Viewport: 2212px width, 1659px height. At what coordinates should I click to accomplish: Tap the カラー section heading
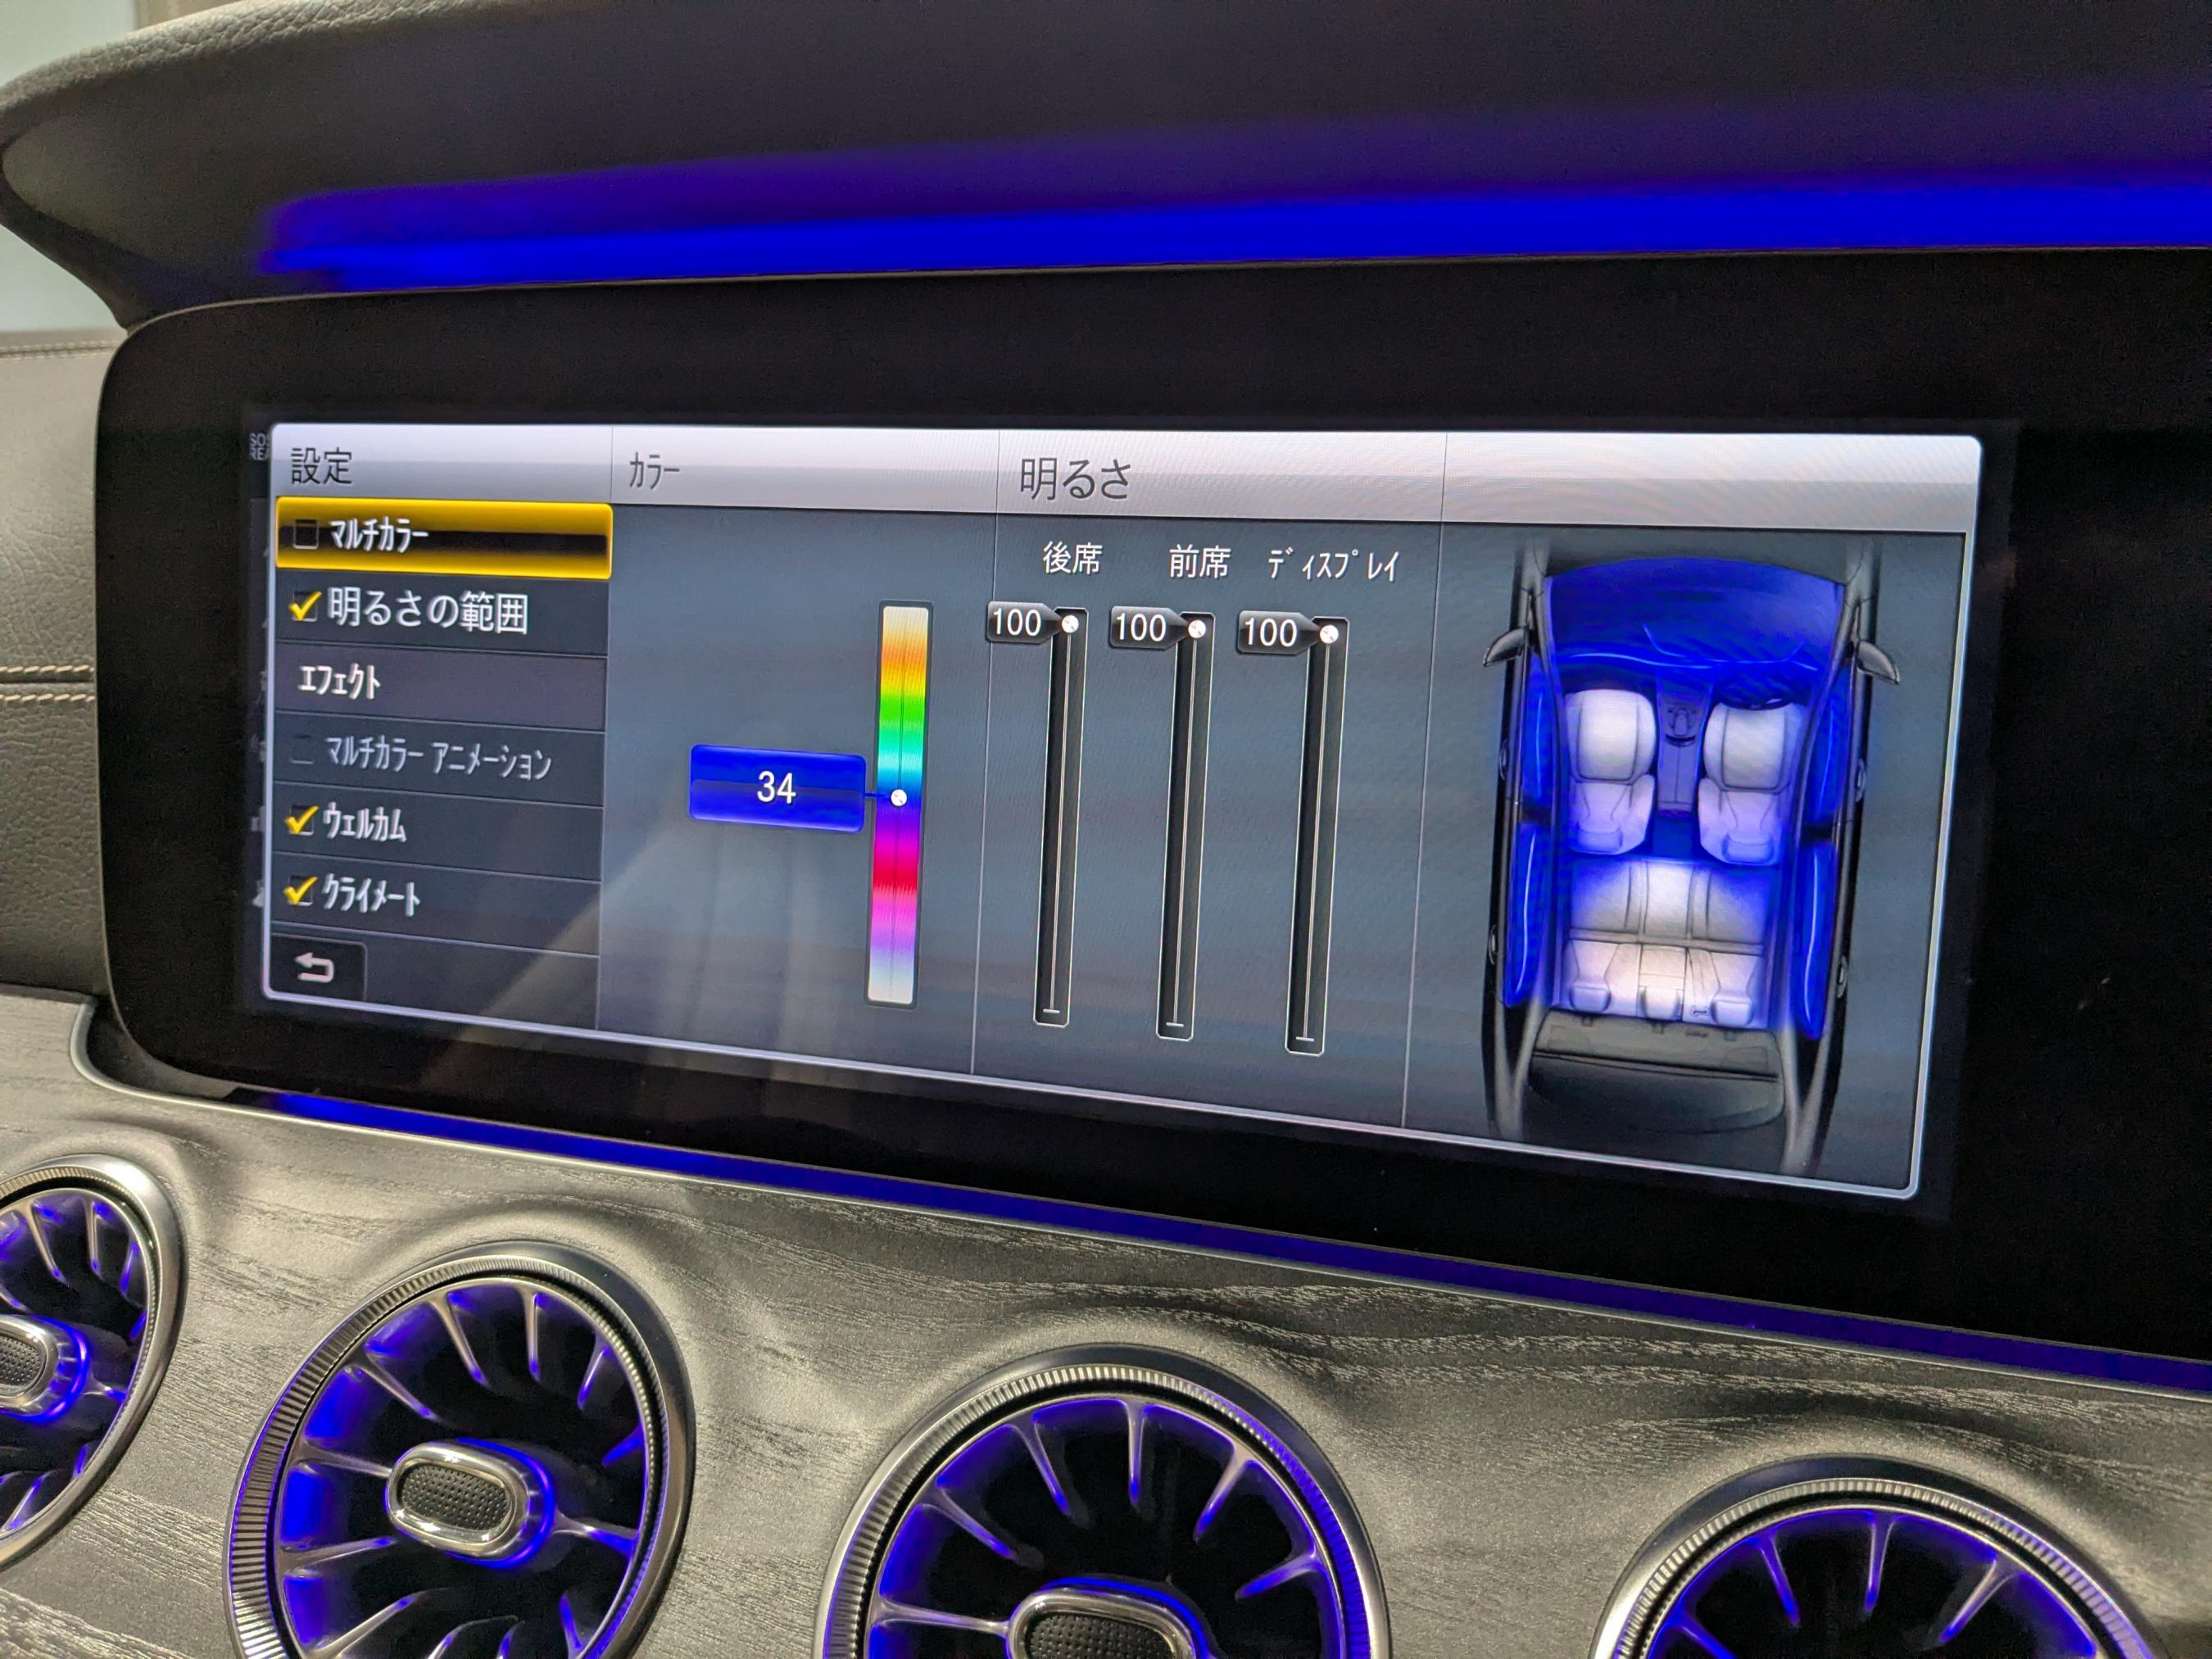[x=653, y=470]
